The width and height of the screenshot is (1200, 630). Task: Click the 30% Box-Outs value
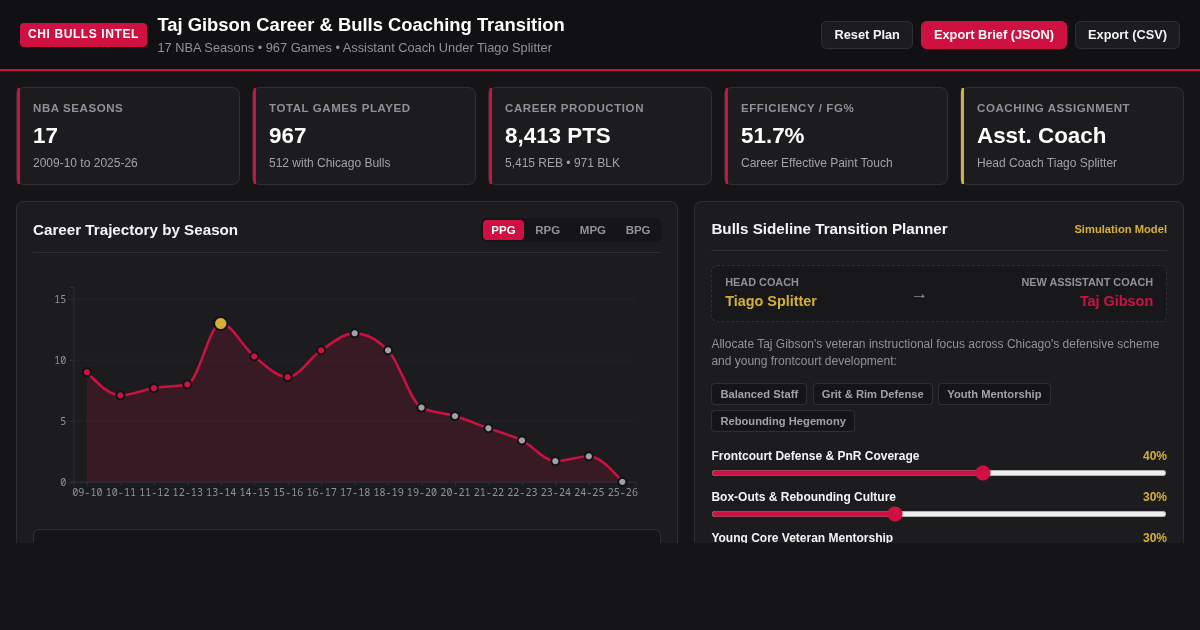click(x=1155, y=497)
